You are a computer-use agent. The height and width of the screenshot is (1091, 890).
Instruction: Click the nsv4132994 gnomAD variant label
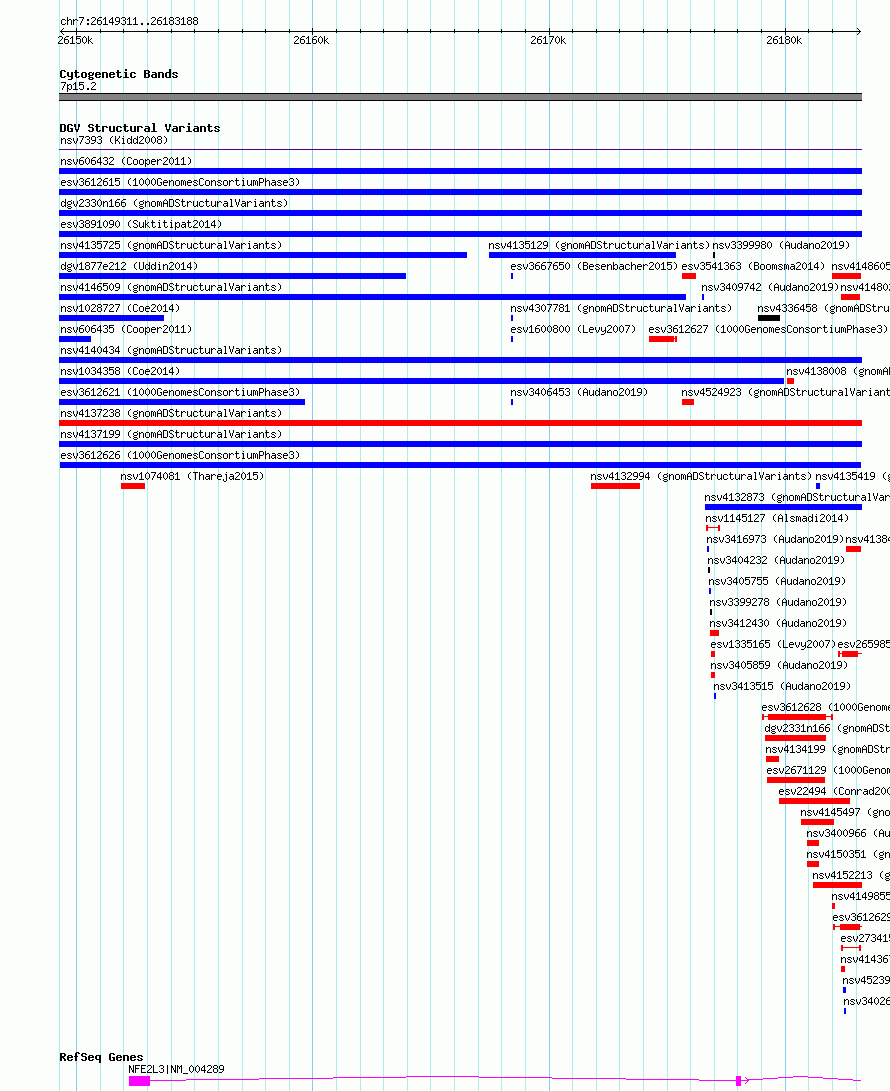click(701, 476)
